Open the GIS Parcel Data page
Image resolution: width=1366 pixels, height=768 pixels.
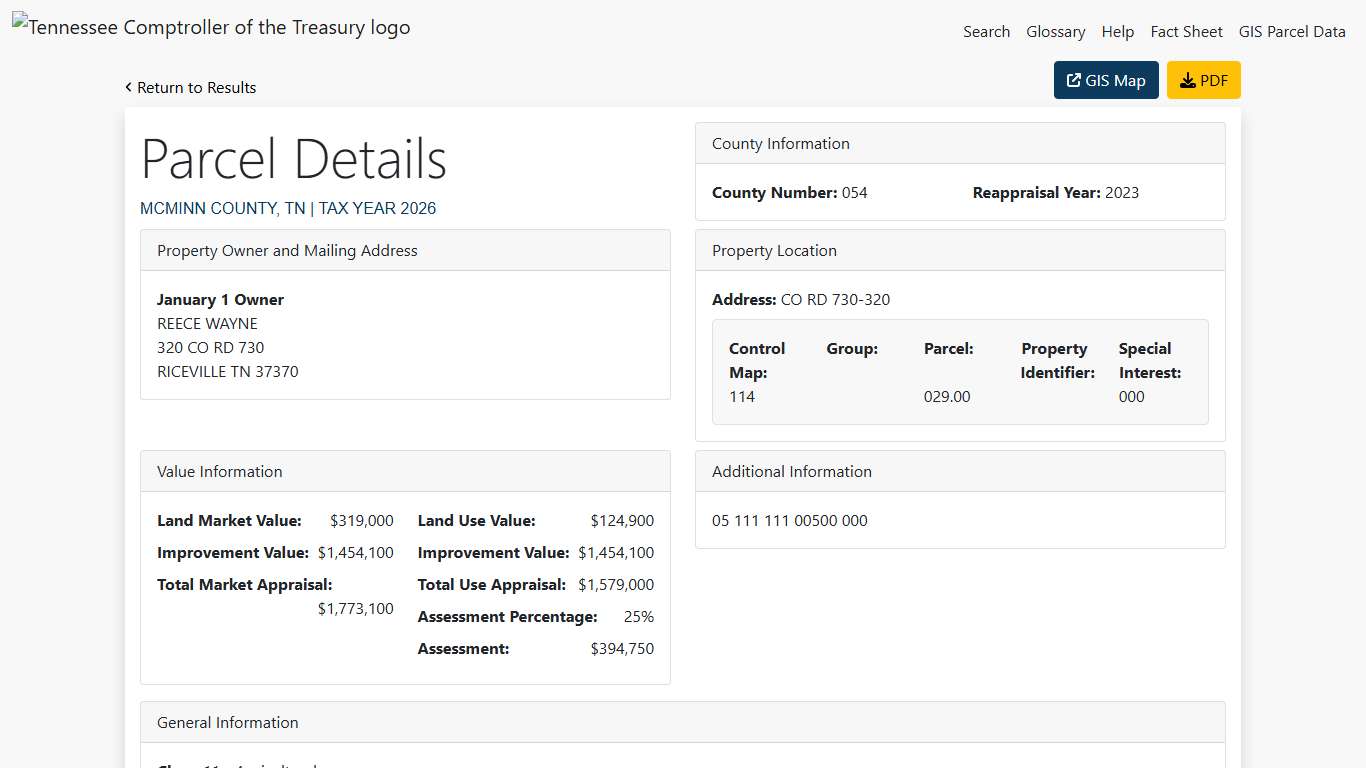click(x=1292, y=31)
